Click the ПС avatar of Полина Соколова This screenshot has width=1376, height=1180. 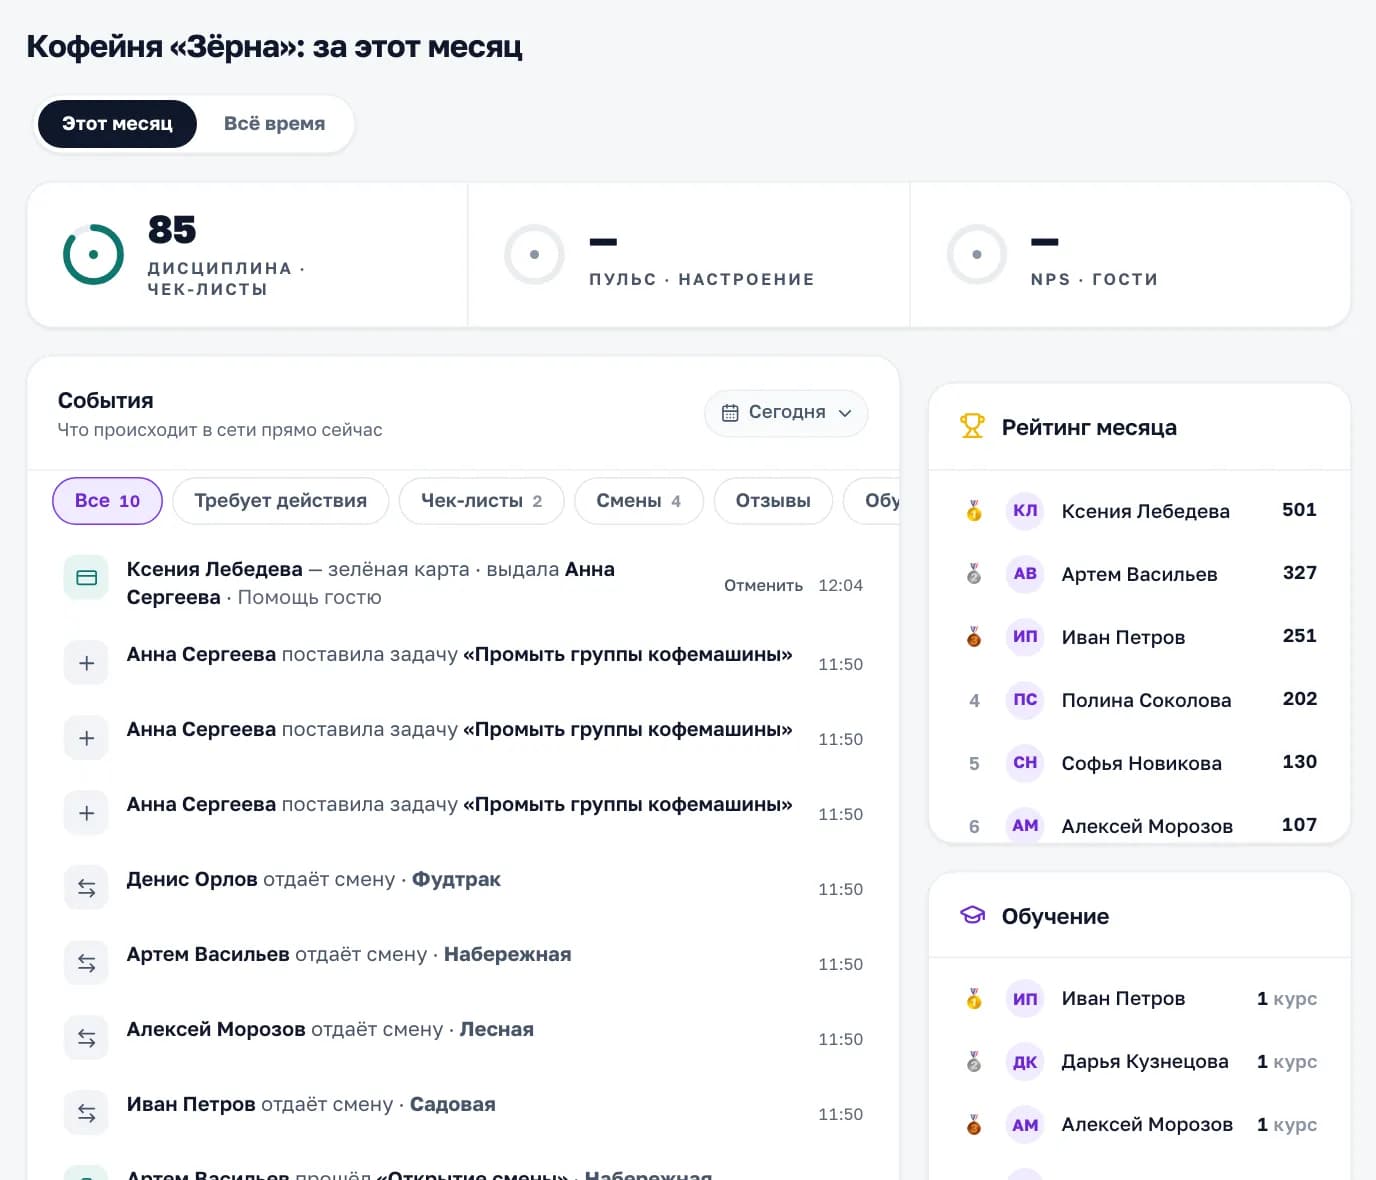click(1025, 700)
